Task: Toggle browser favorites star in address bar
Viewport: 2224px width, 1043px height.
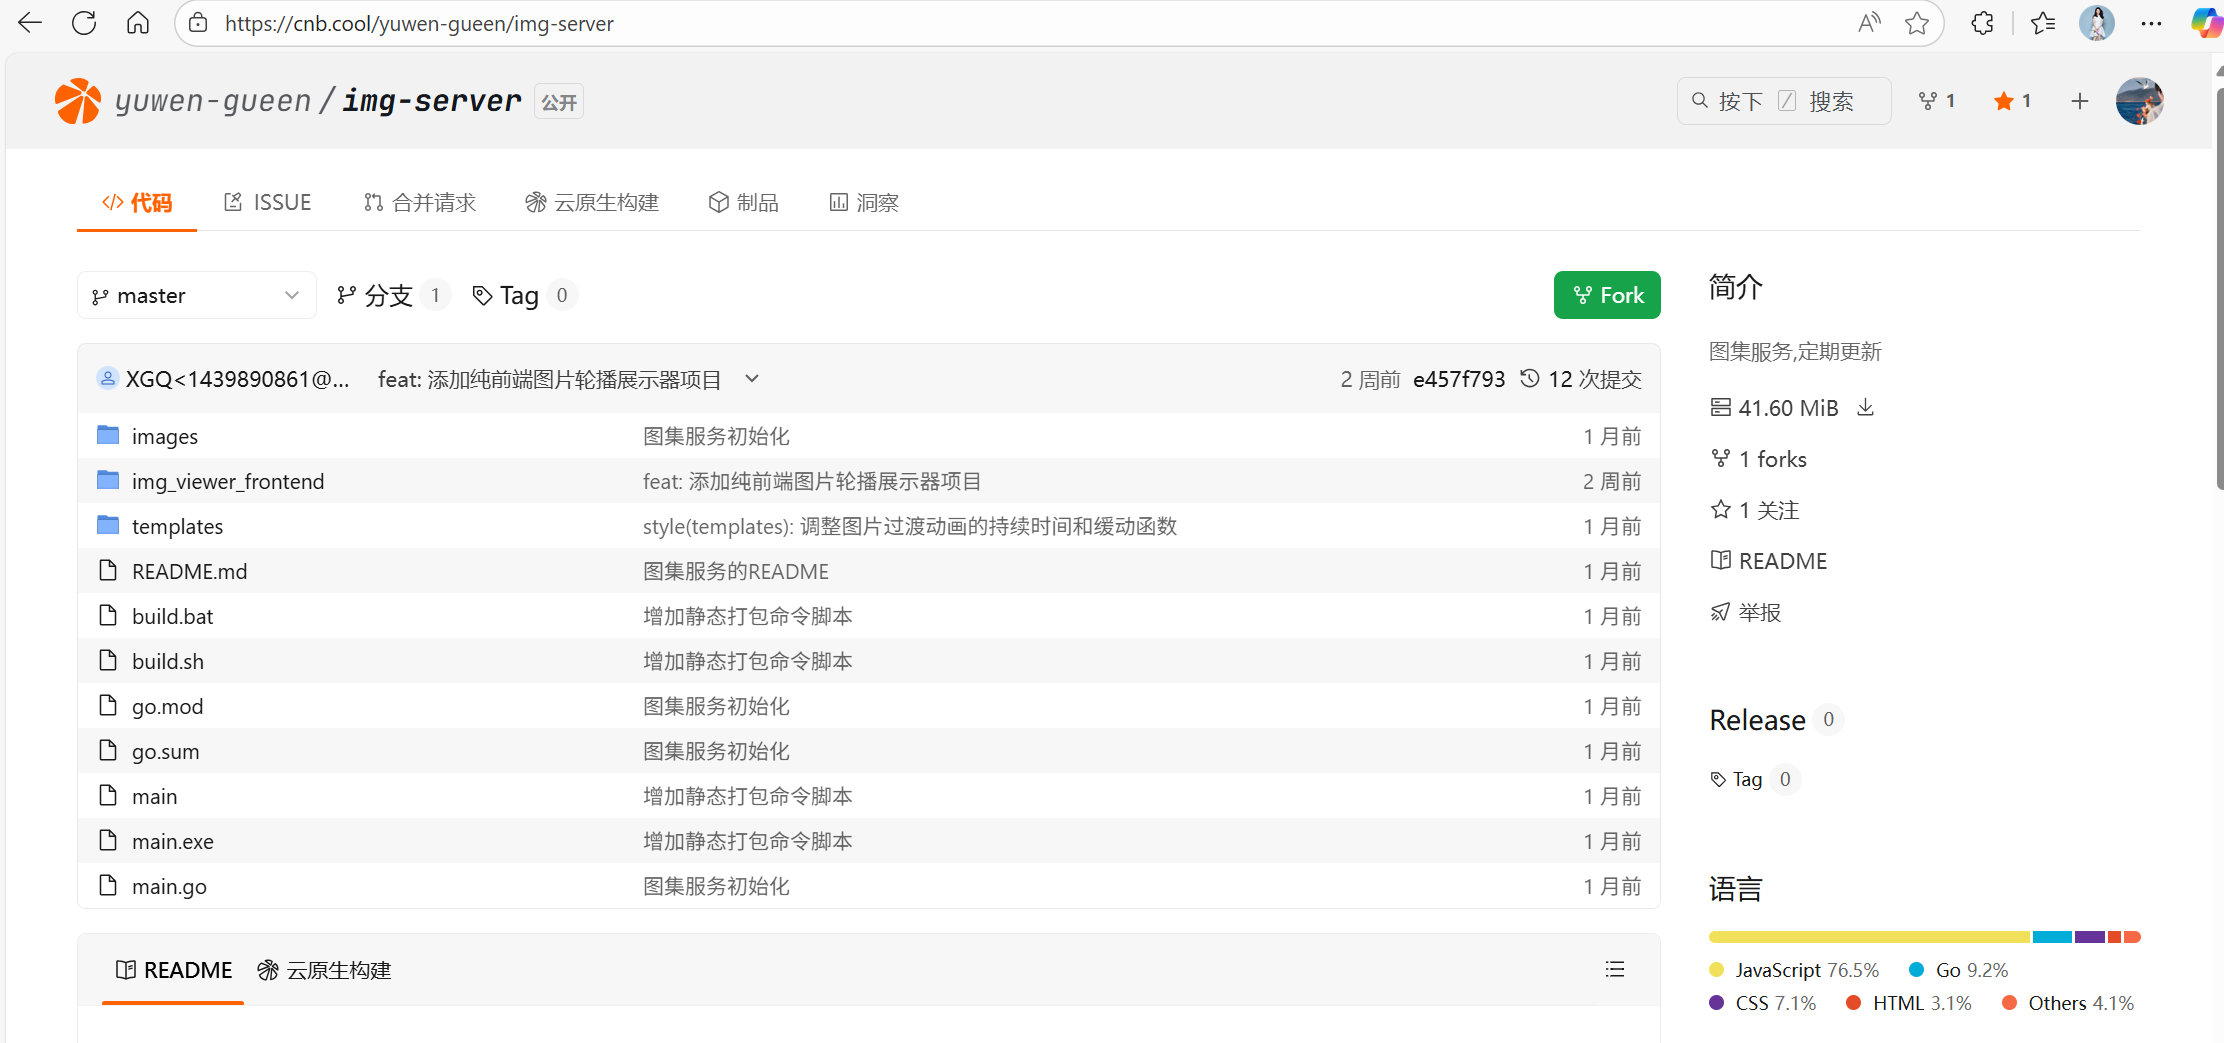Action: pyautogui.click(x=1916, y=23)
